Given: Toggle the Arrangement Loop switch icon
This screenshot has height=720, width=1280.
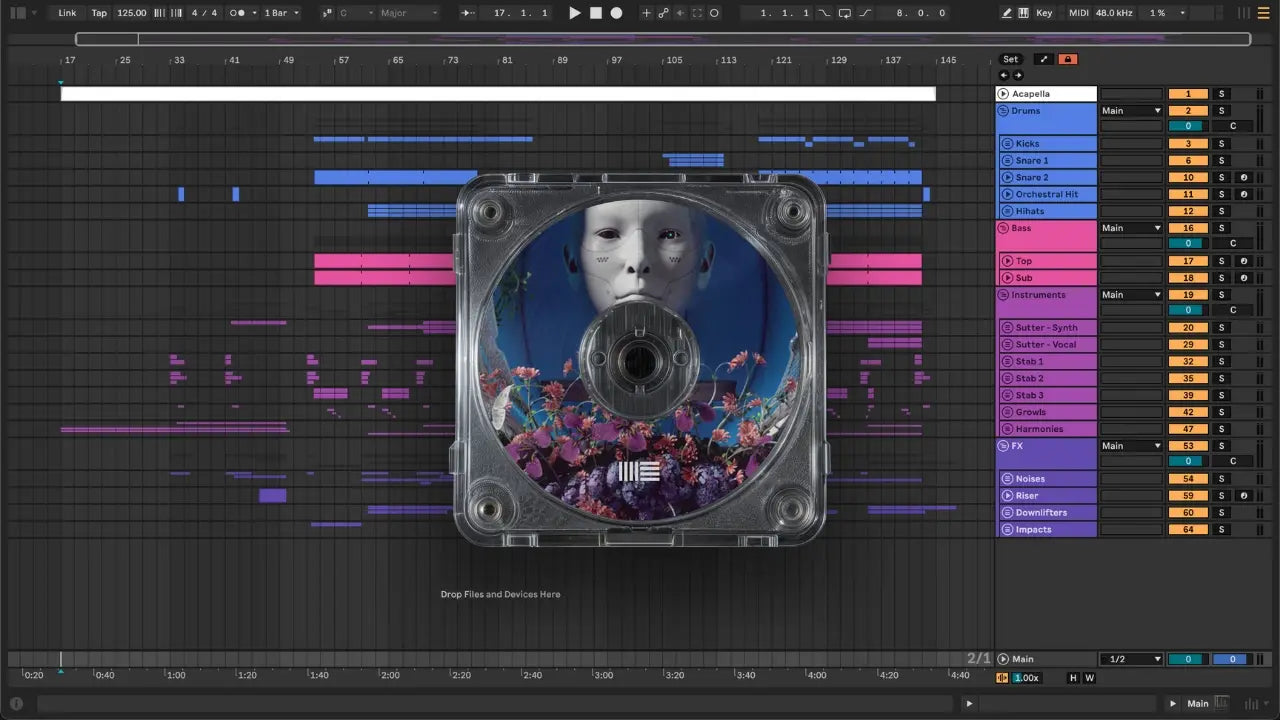Looking at the screenshot, I should 845,13.
